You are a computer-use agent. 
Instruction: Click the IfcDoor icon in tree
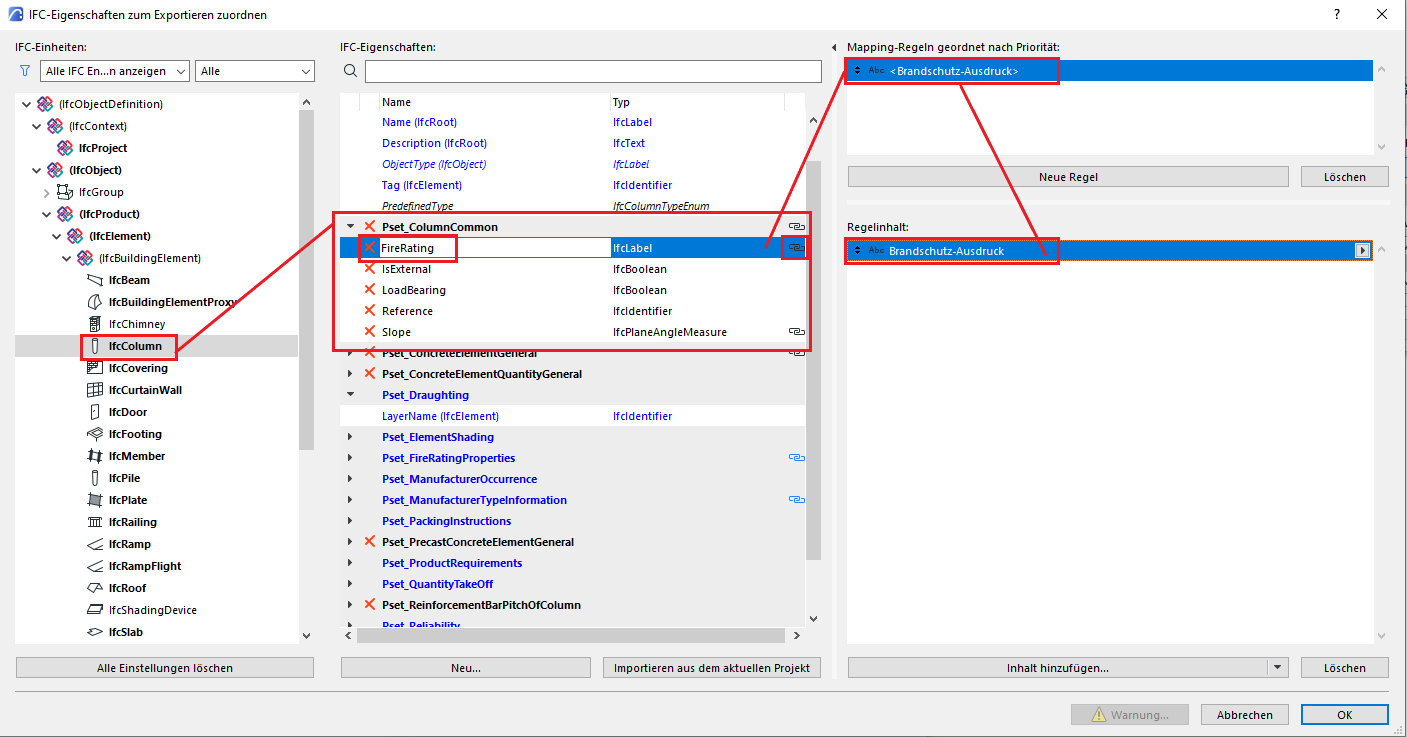click(95, 412)
